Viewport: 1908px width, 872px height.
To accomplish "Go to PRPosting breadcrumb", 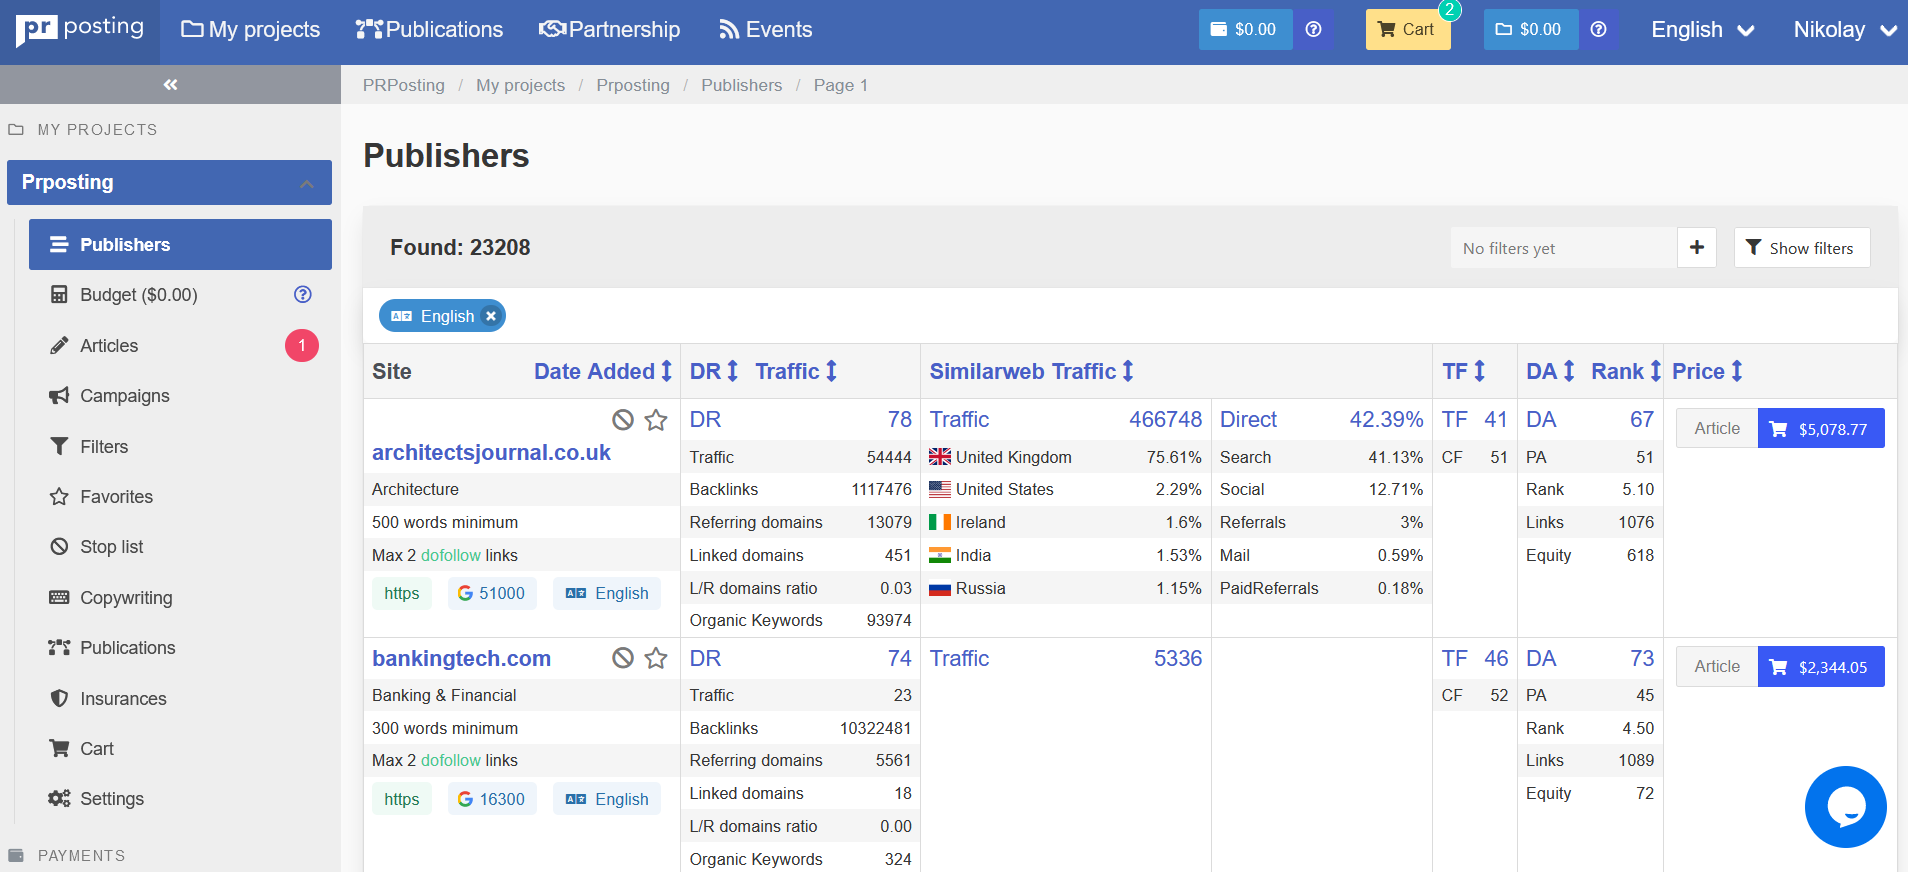I will coord(403,85).
